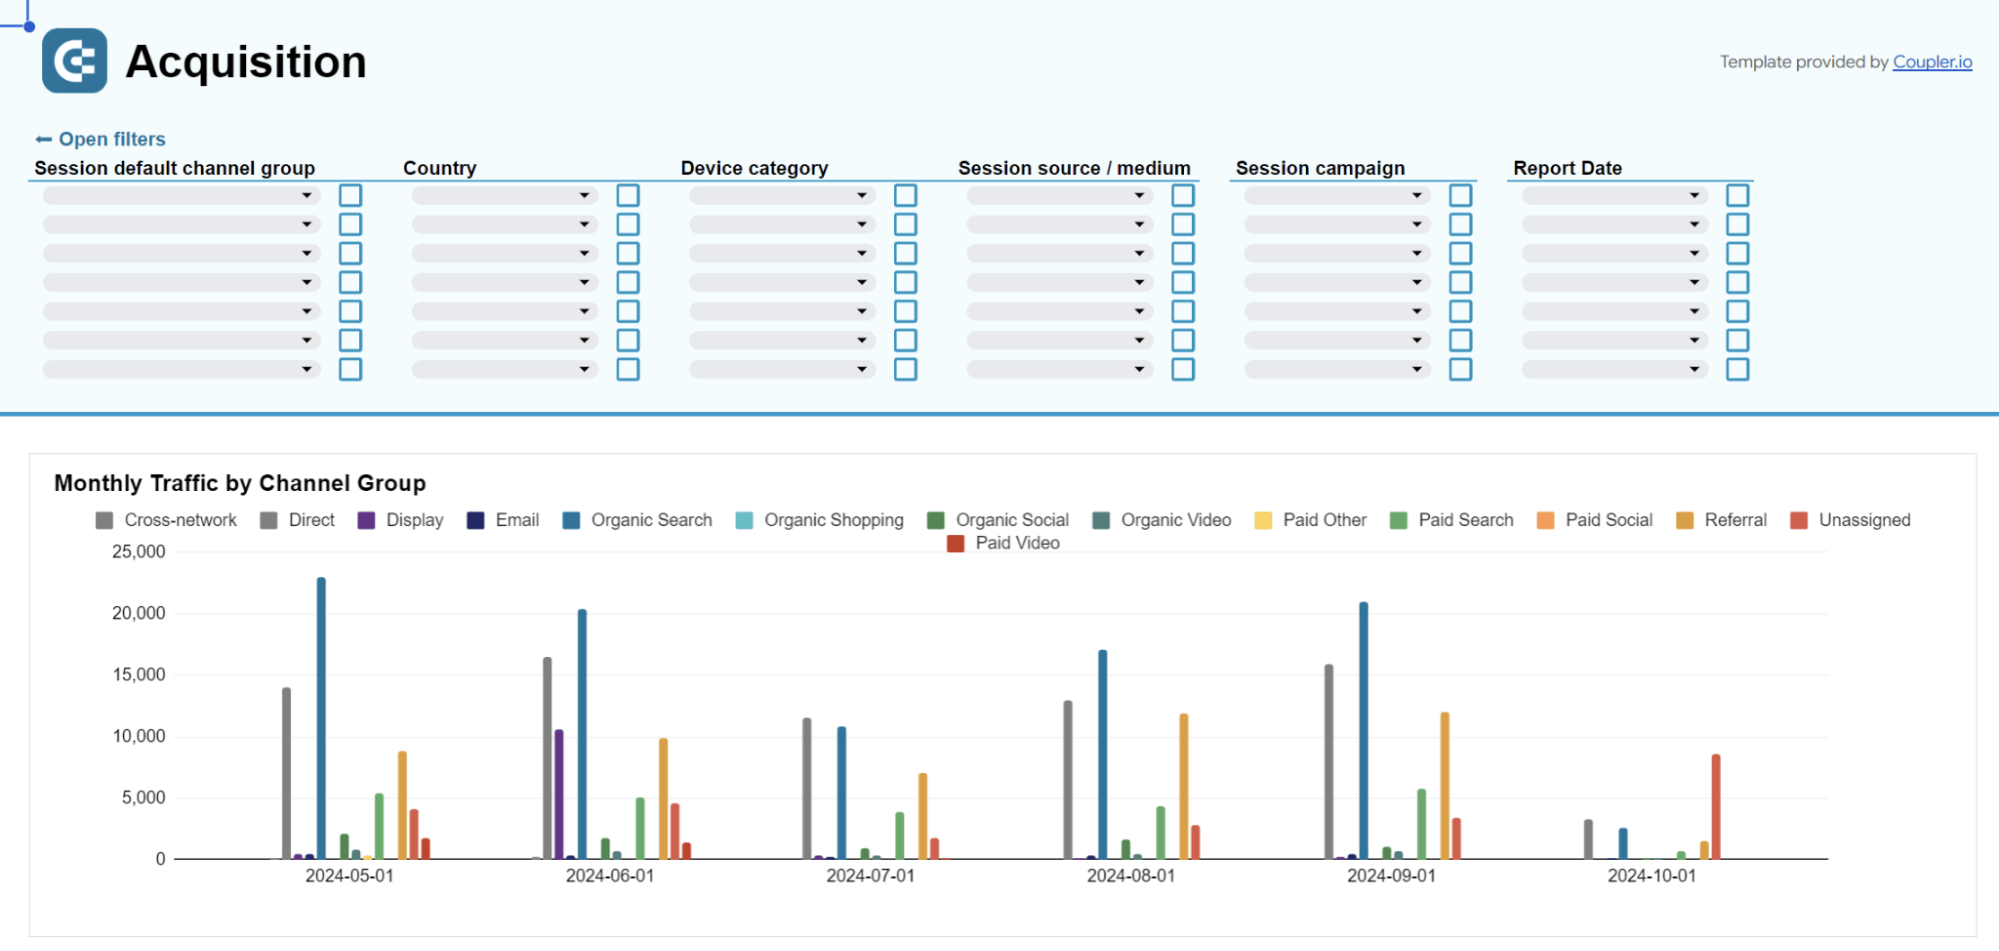
Task: Tick the first checkbox under Session default channel group
Action: point(350,195)
